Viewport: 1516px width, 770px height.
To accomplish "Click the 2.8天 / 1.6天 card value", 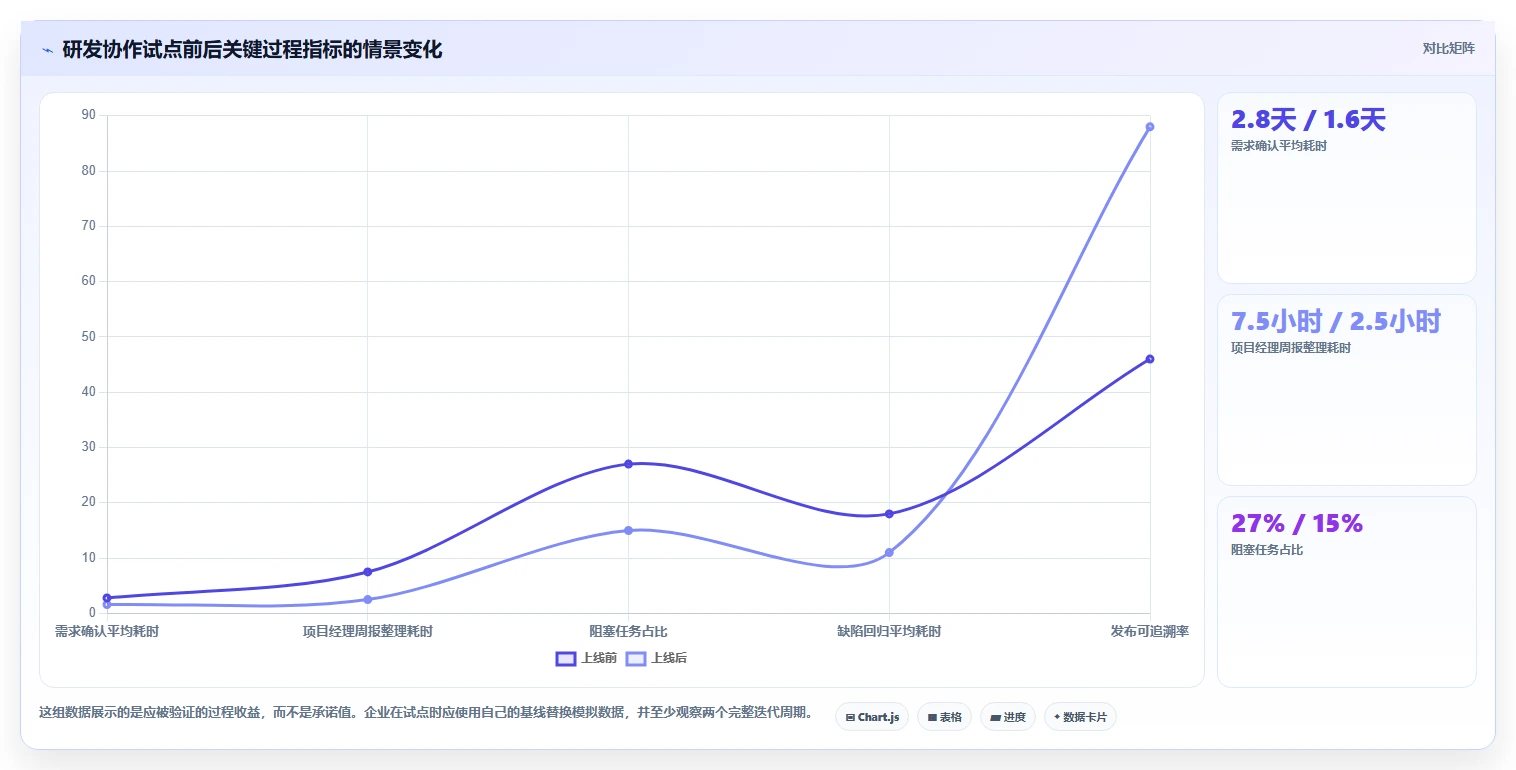I will click(1308, 120).
